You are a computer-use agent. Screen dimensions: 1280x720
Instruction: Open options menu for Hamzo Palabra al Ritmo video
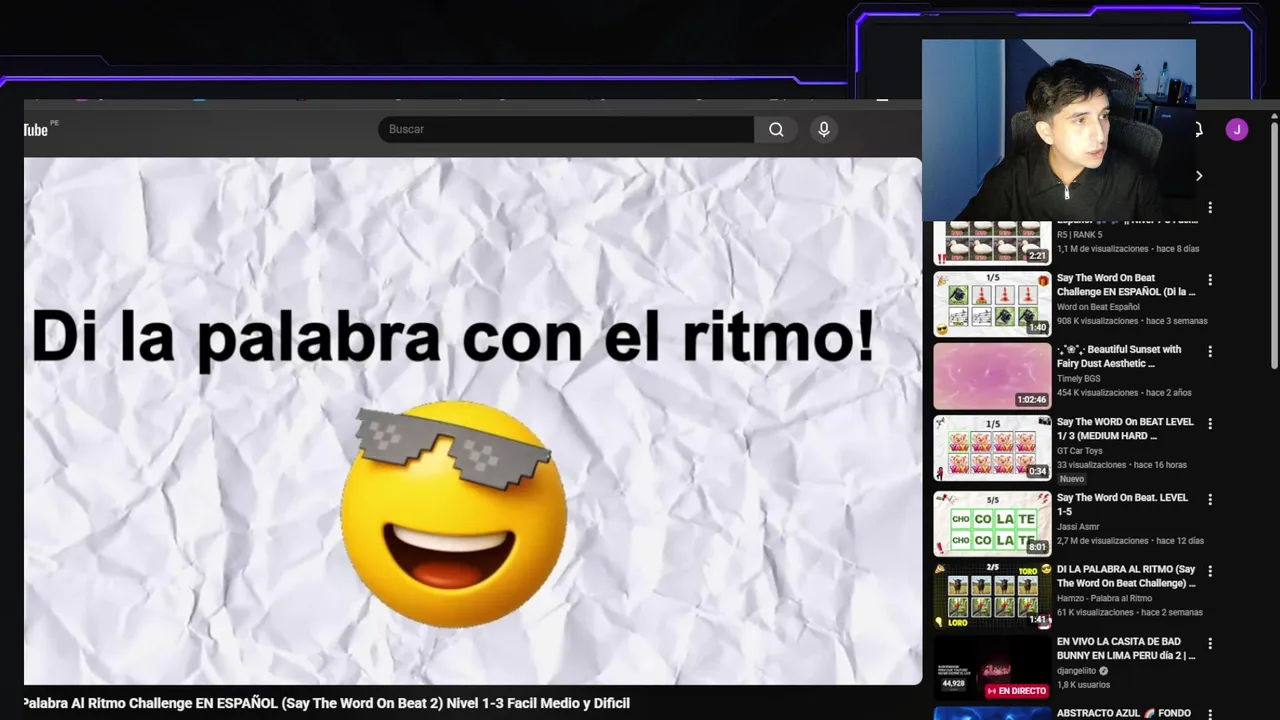1210,571
